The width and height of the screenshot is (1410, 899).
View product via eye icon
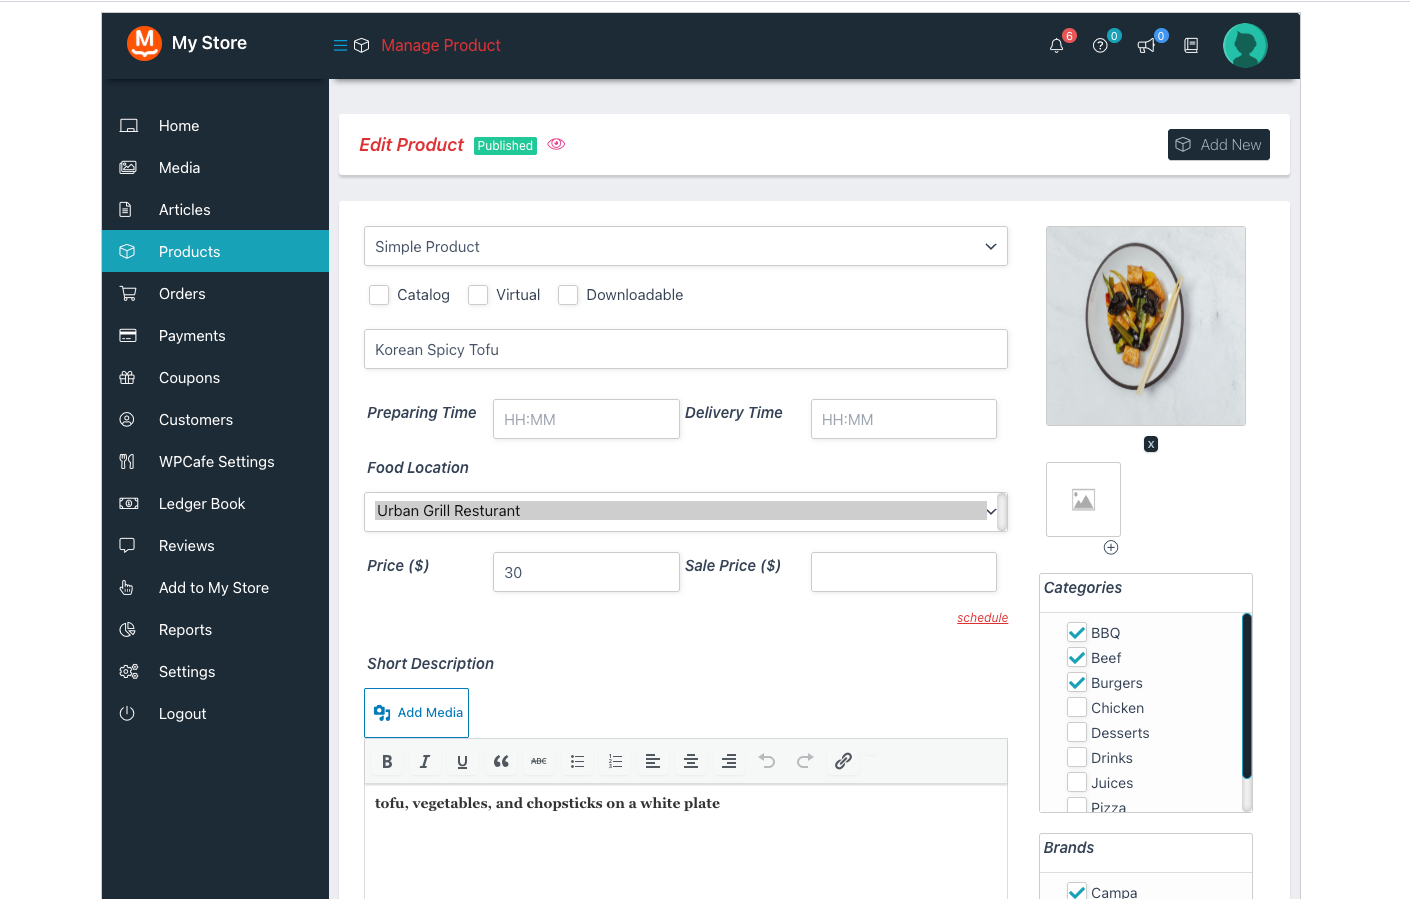pyautogui.click(x=556, y=144)
